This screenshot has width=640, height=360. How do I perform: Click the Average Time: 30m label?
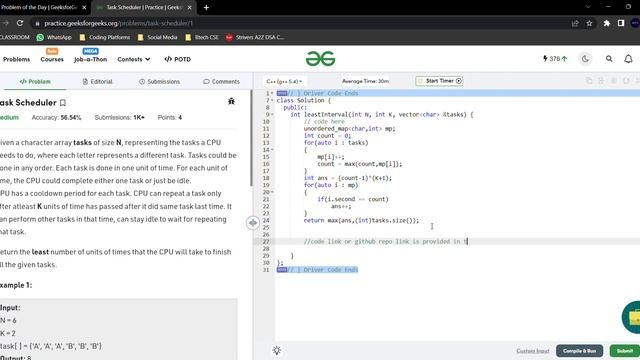[x=365, y=81]
